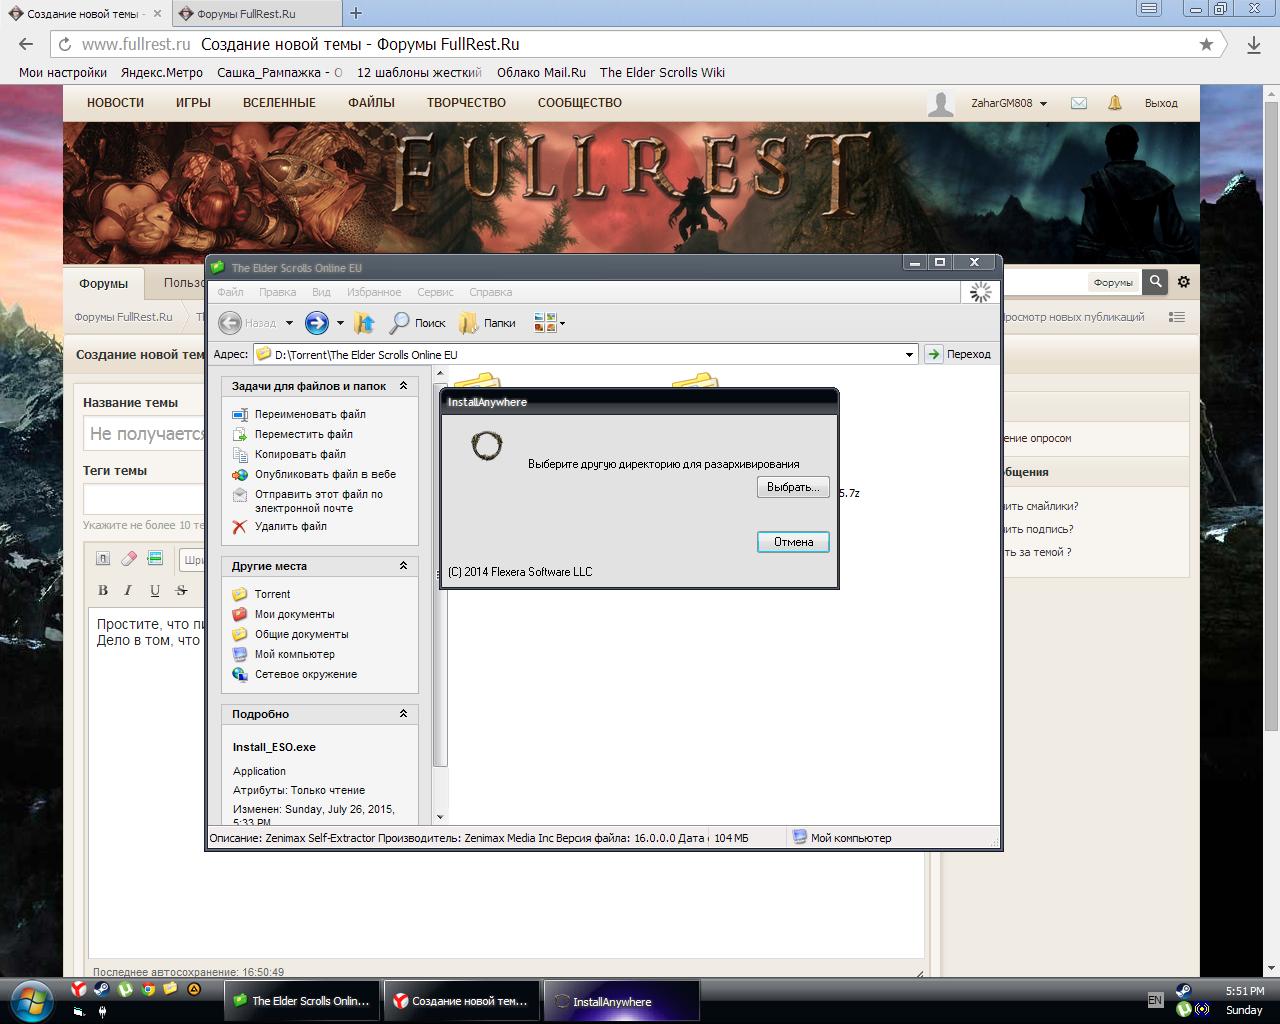Open notifications via the bell icon
The image size is (1280, 1024).
(x=1115, y=103)
